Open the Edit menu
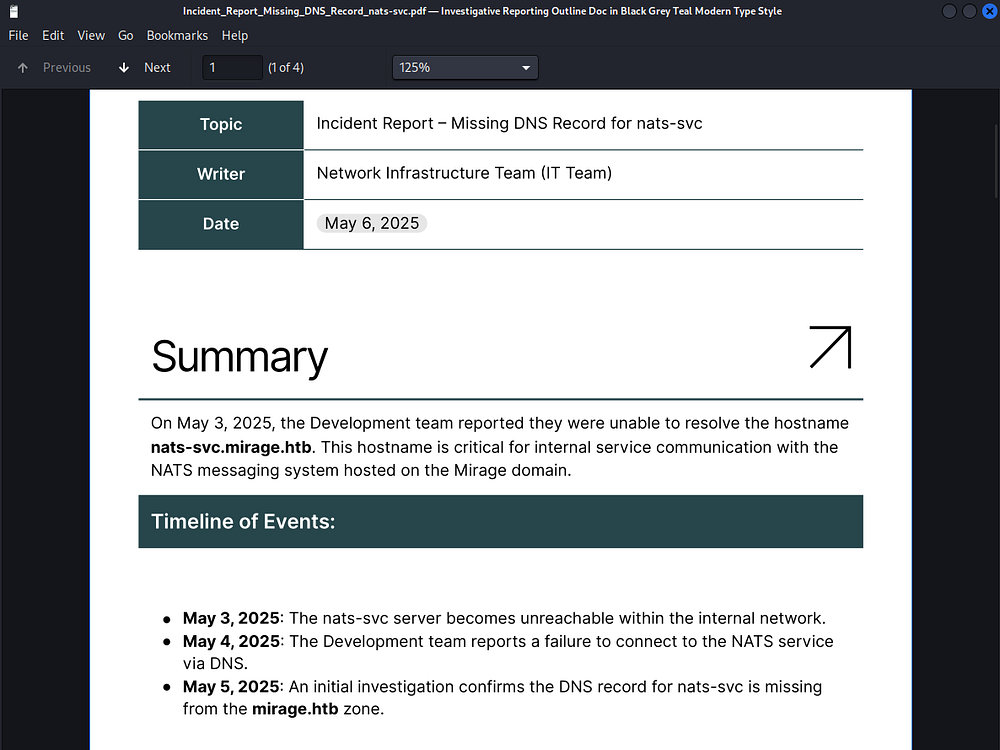The height and width of the screenshot is (750, 1000). (x=53, y=36)
